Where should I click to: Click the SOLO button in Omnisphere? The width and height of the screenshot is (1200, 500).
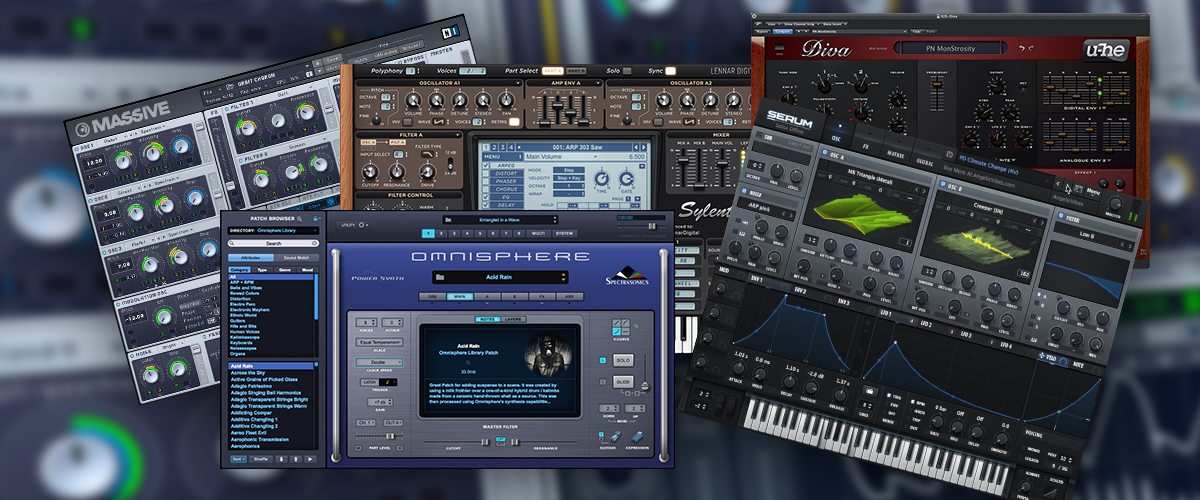[623, 360]
